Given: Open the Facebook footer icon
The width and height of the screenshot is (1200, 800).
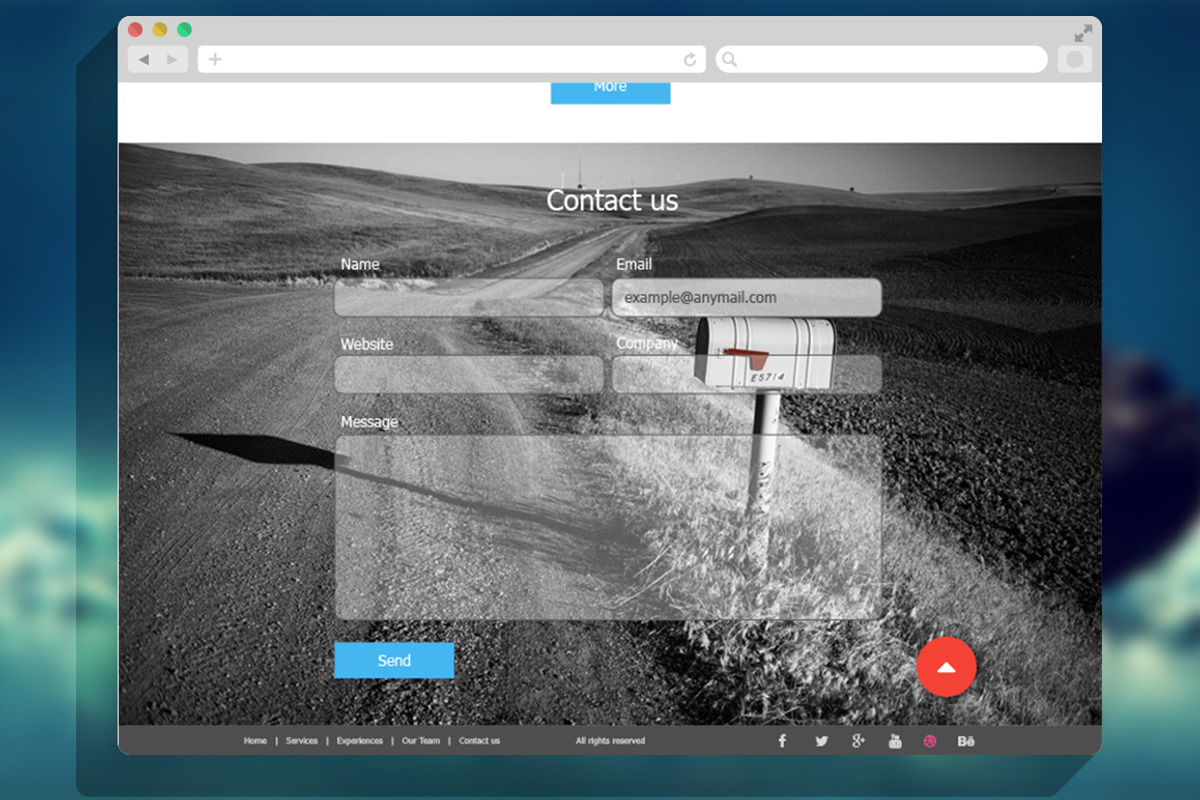Looking at the screenshot, I should [782, 741].
